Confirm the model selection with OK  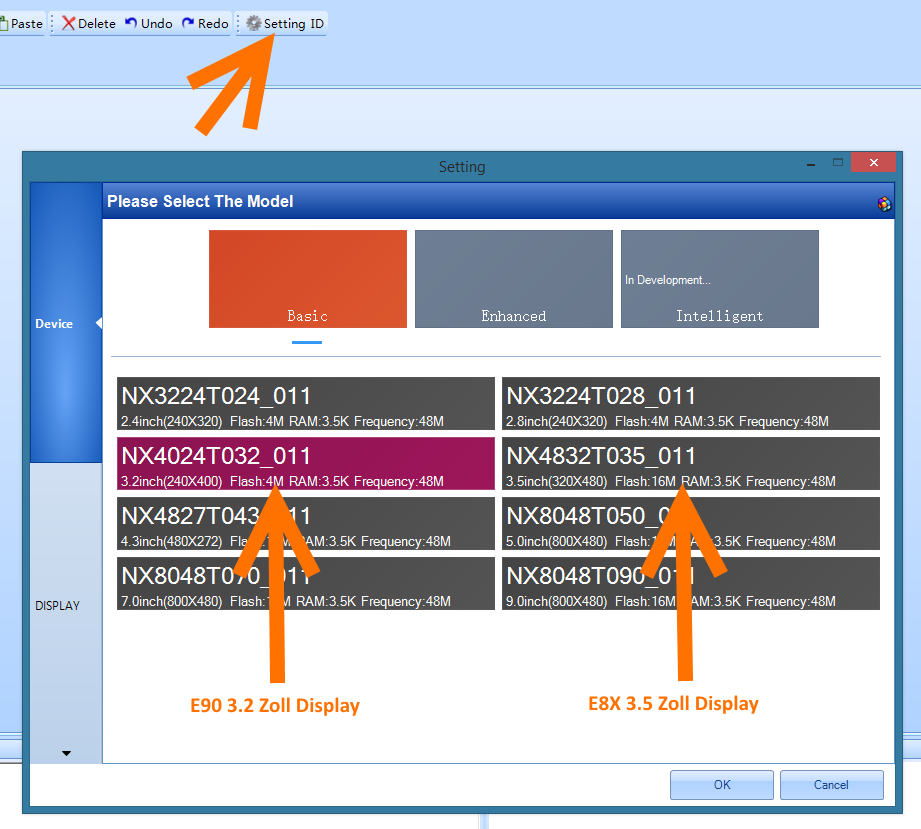click(721, 784)
